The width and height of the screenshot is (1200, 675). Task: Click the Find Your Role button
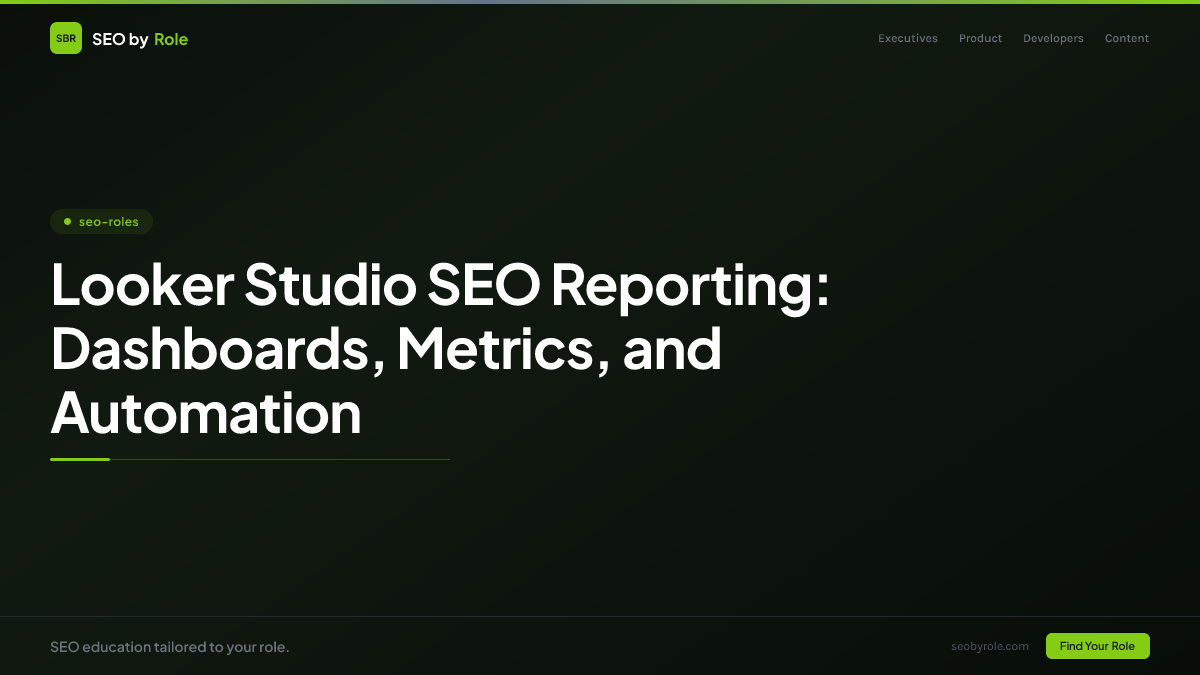(x=1097, y=646)
